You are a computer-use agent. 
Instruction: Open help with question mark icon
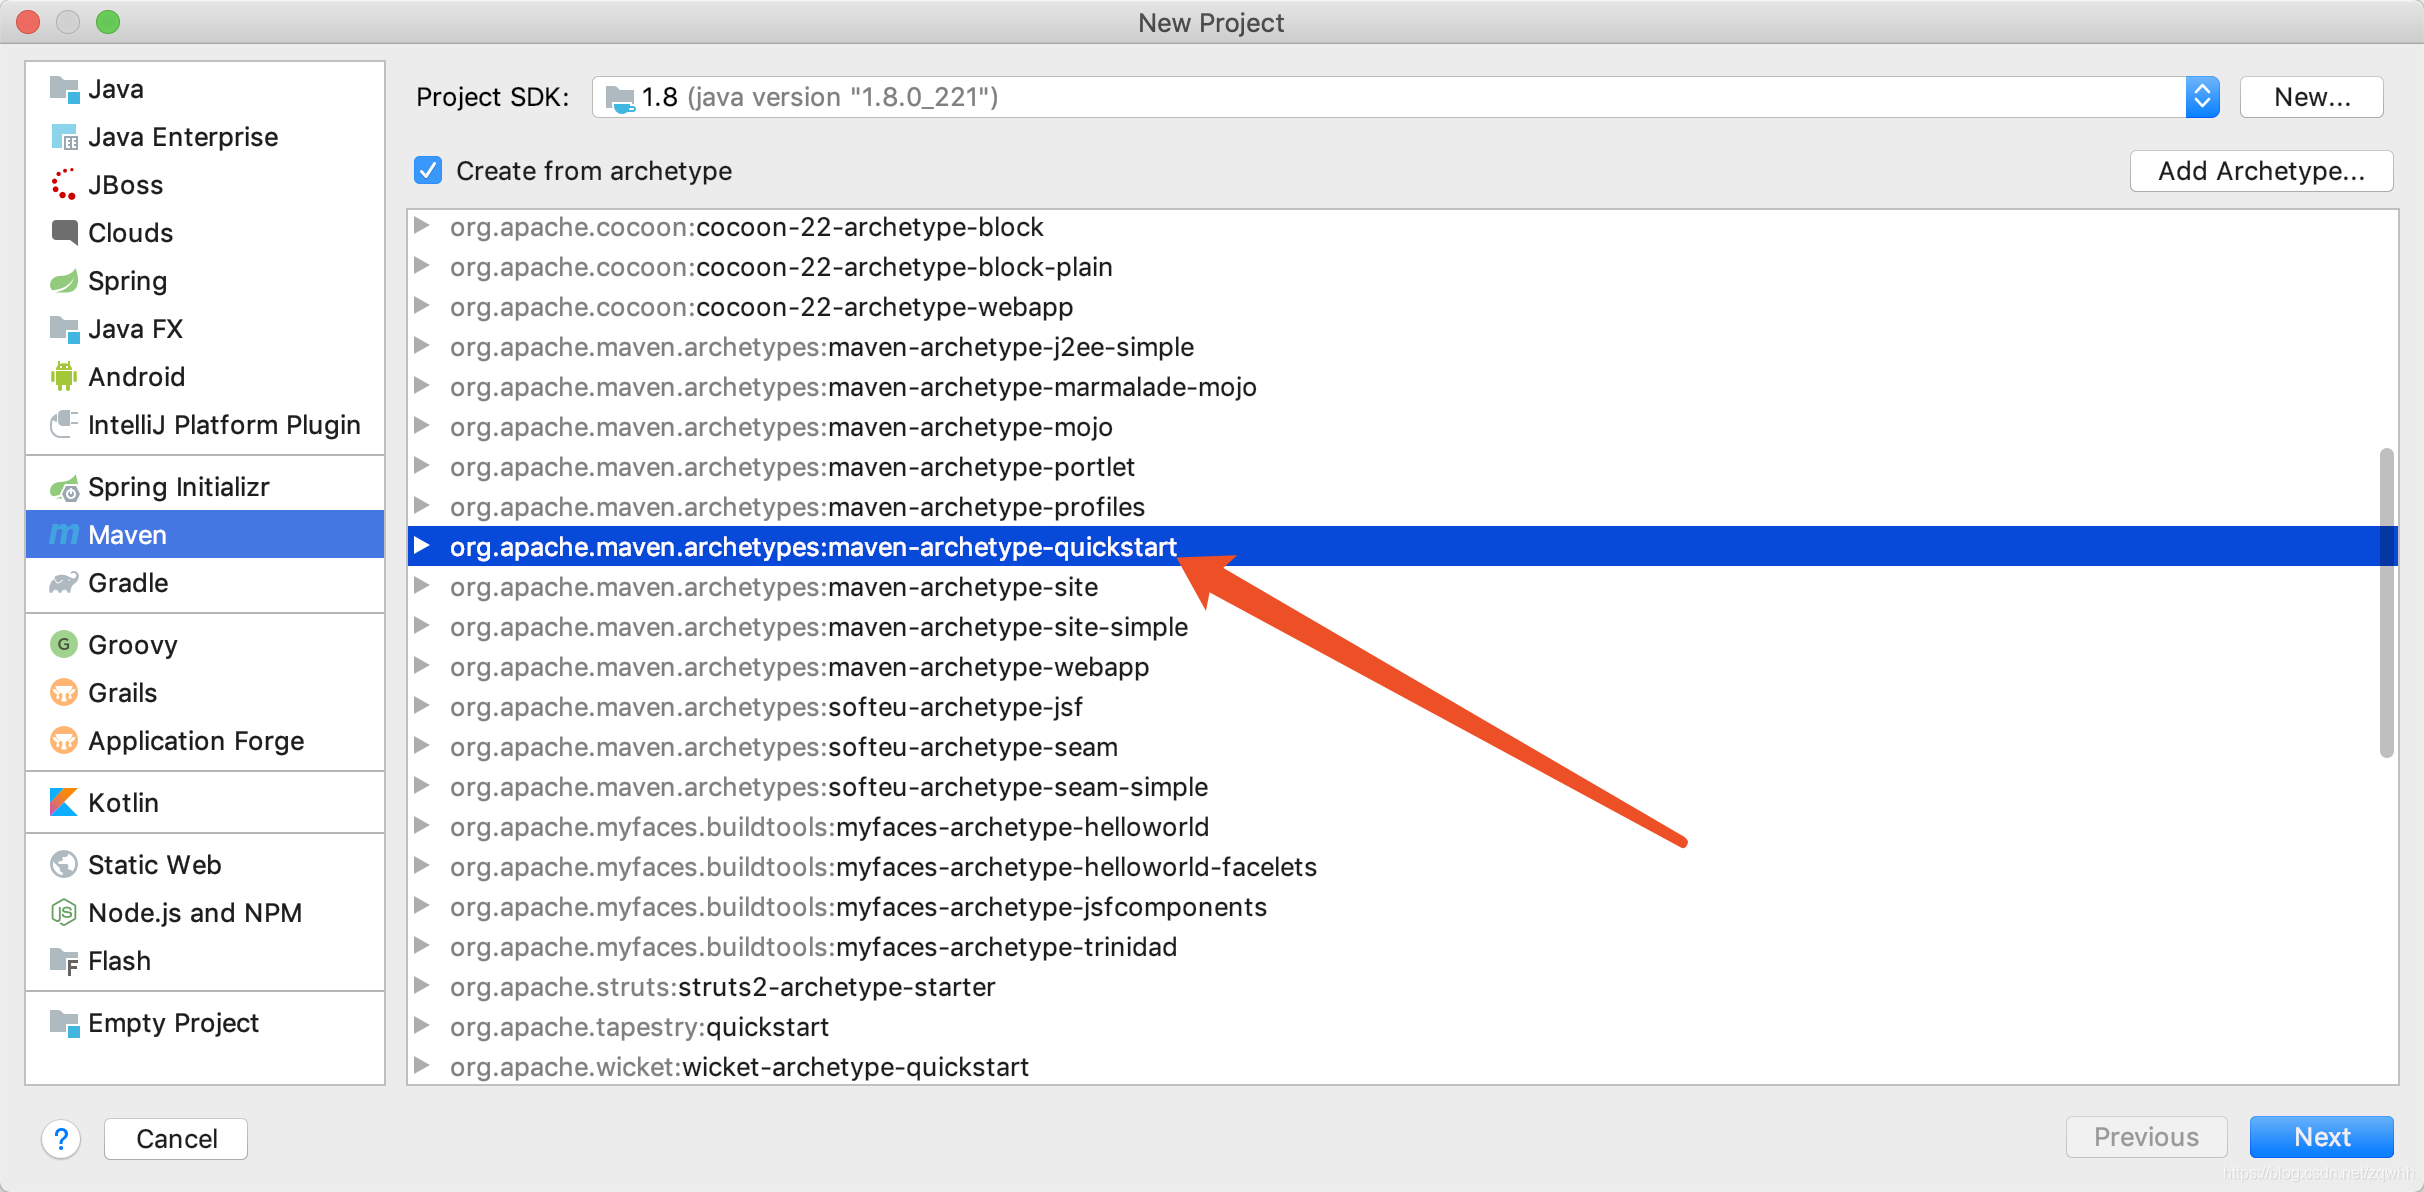tap(61, 1139)
